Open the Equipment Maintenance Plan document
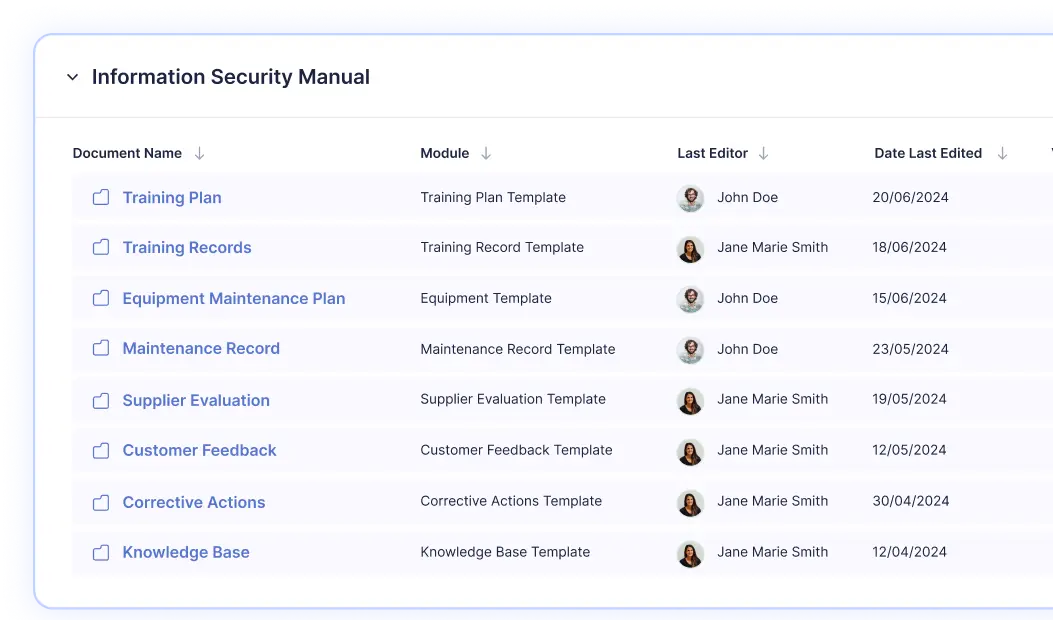The width and height of the screenshot is (1053, 620). point(234,298)
